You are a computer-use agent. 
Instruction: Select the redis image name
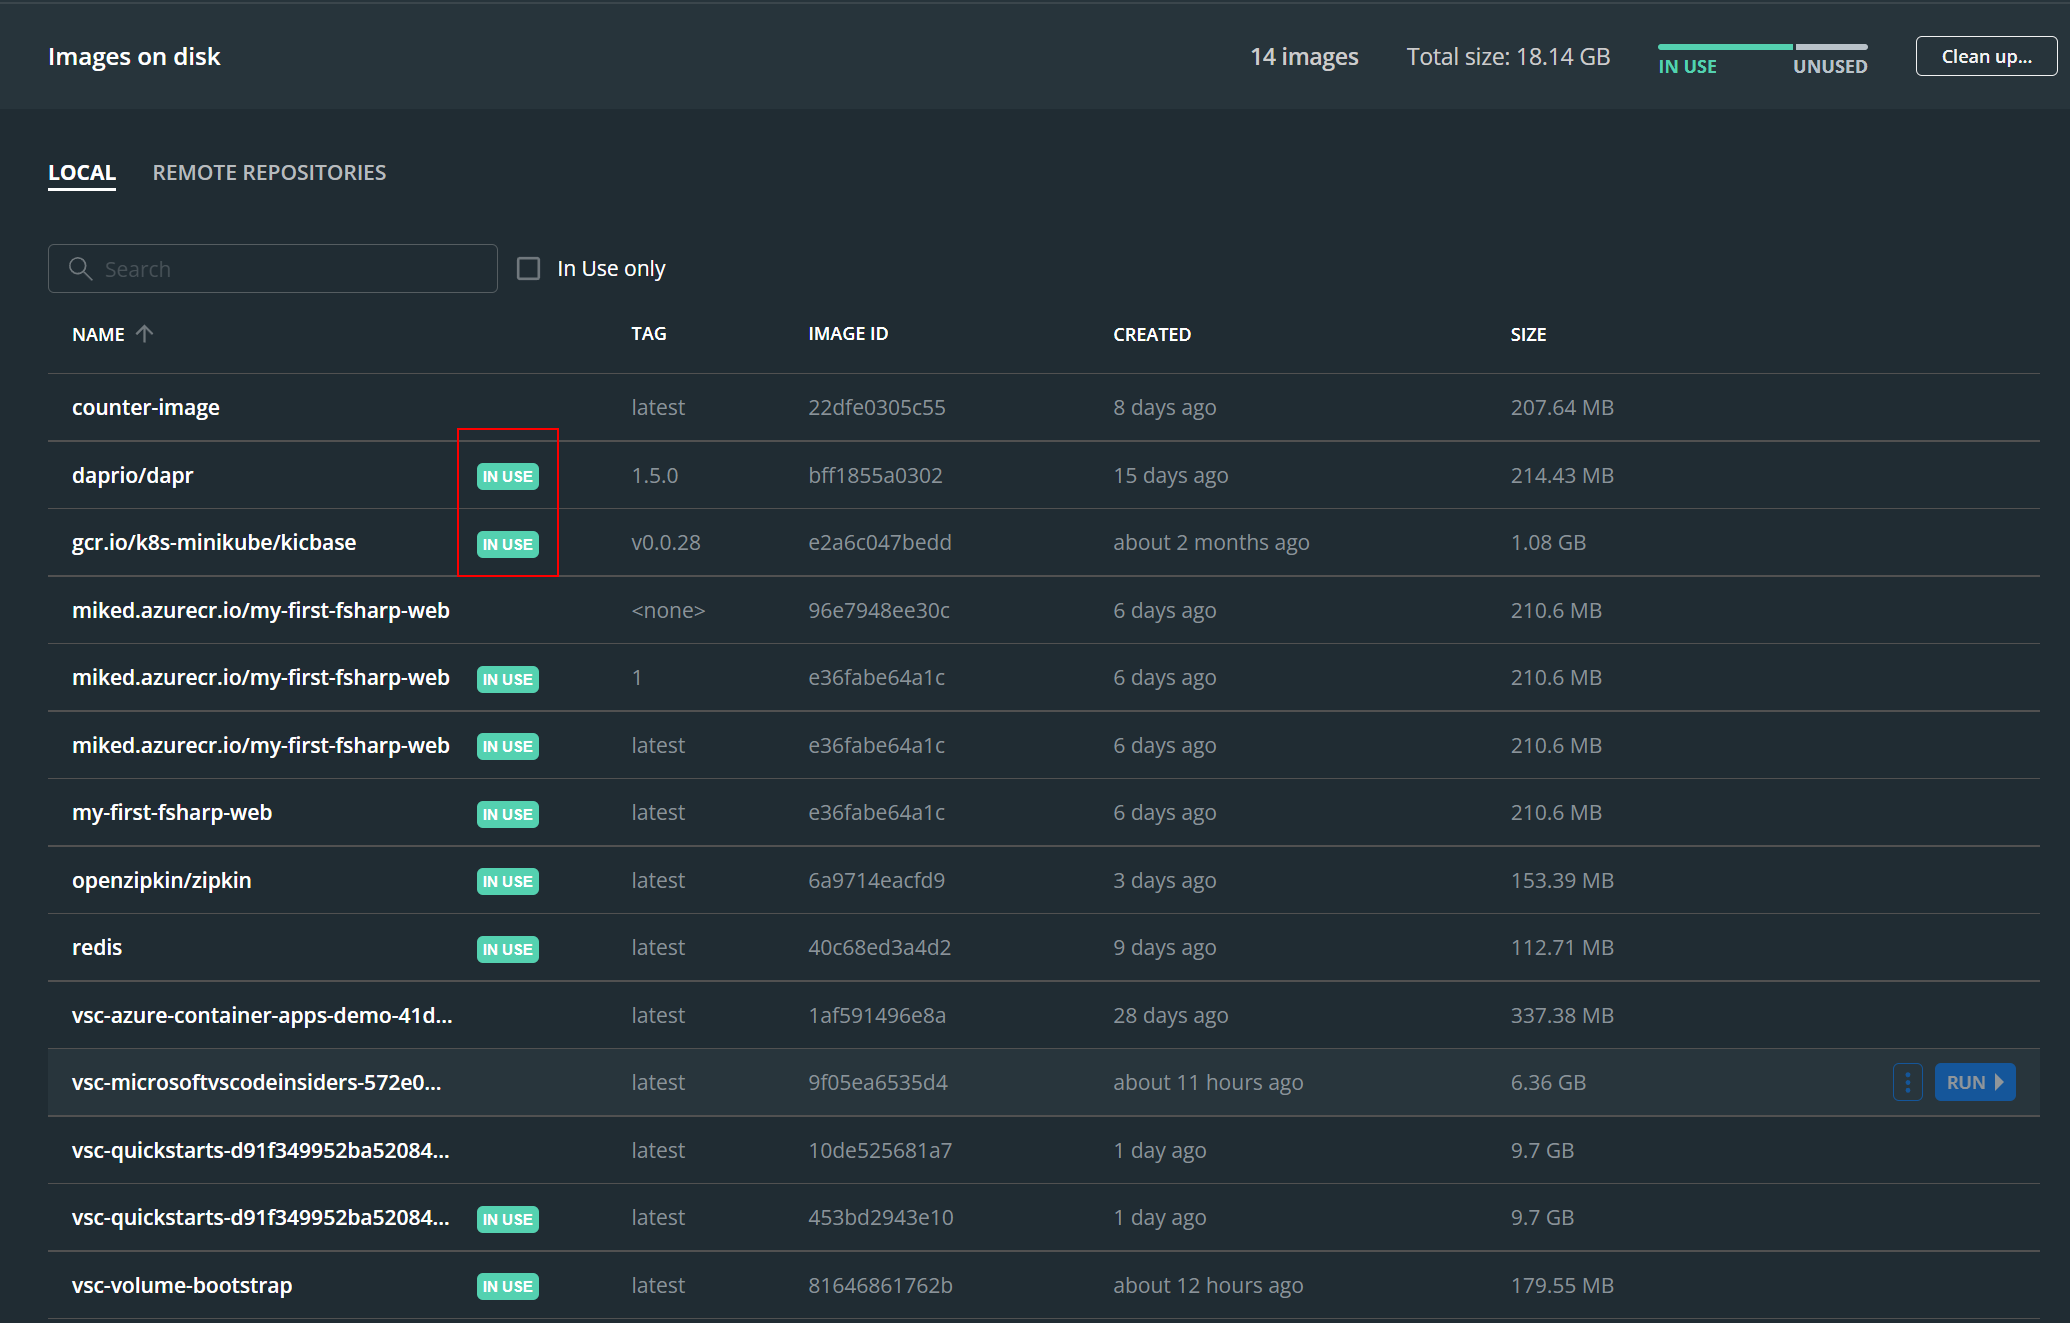pos(97,947)
